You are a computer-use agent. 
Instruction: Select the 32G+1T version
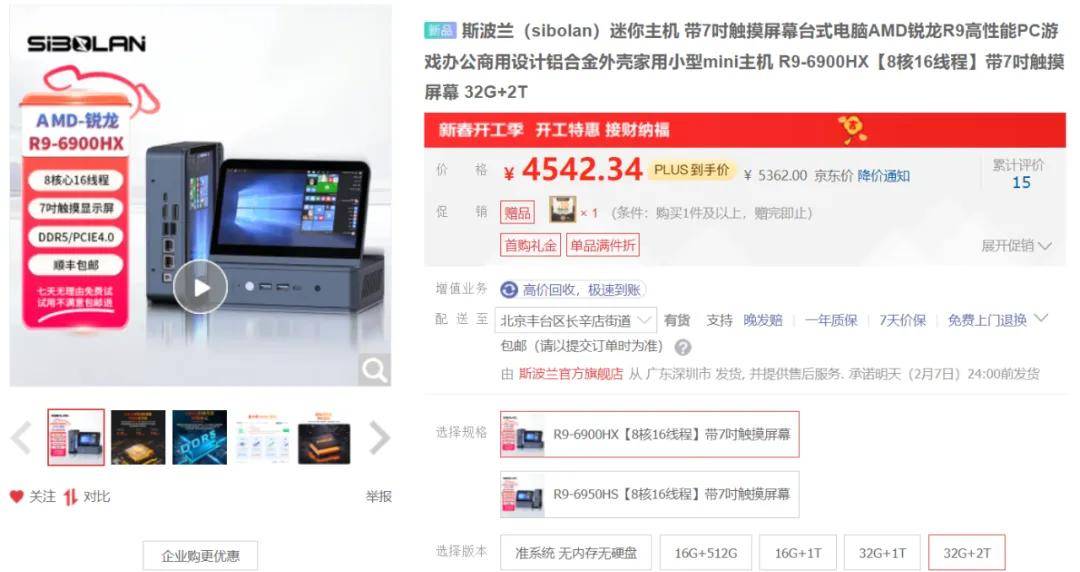[x=882, y=553]
